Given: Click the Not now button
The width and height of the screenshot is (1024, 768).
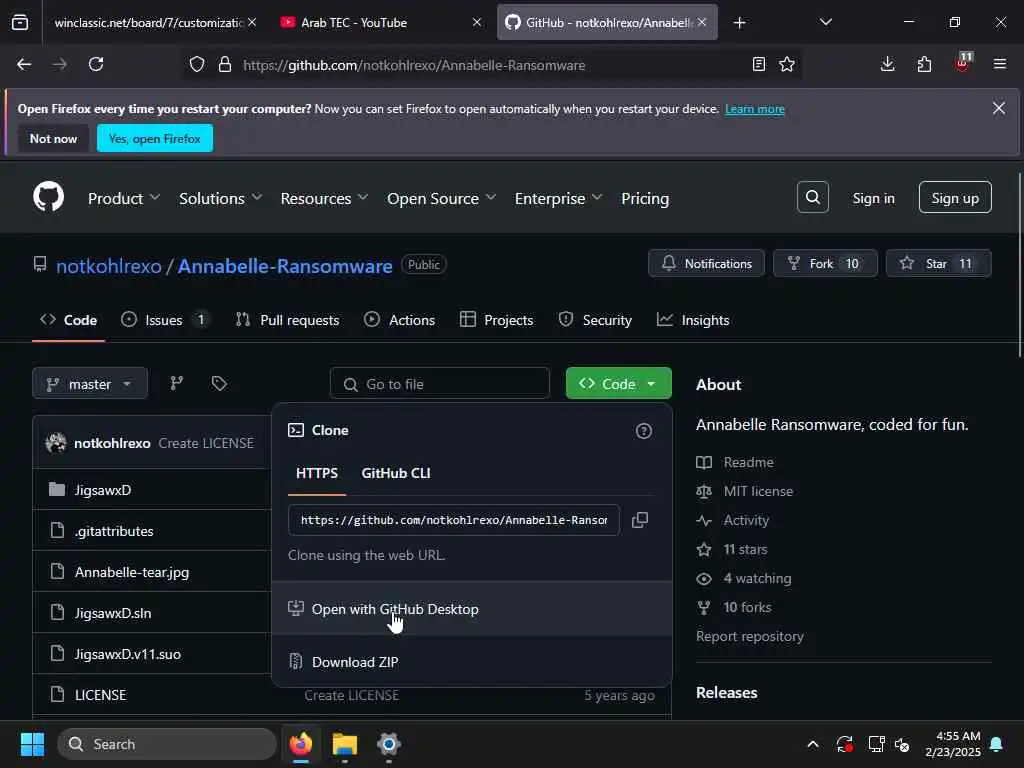Looking at the screenshot, I should 53,138.
